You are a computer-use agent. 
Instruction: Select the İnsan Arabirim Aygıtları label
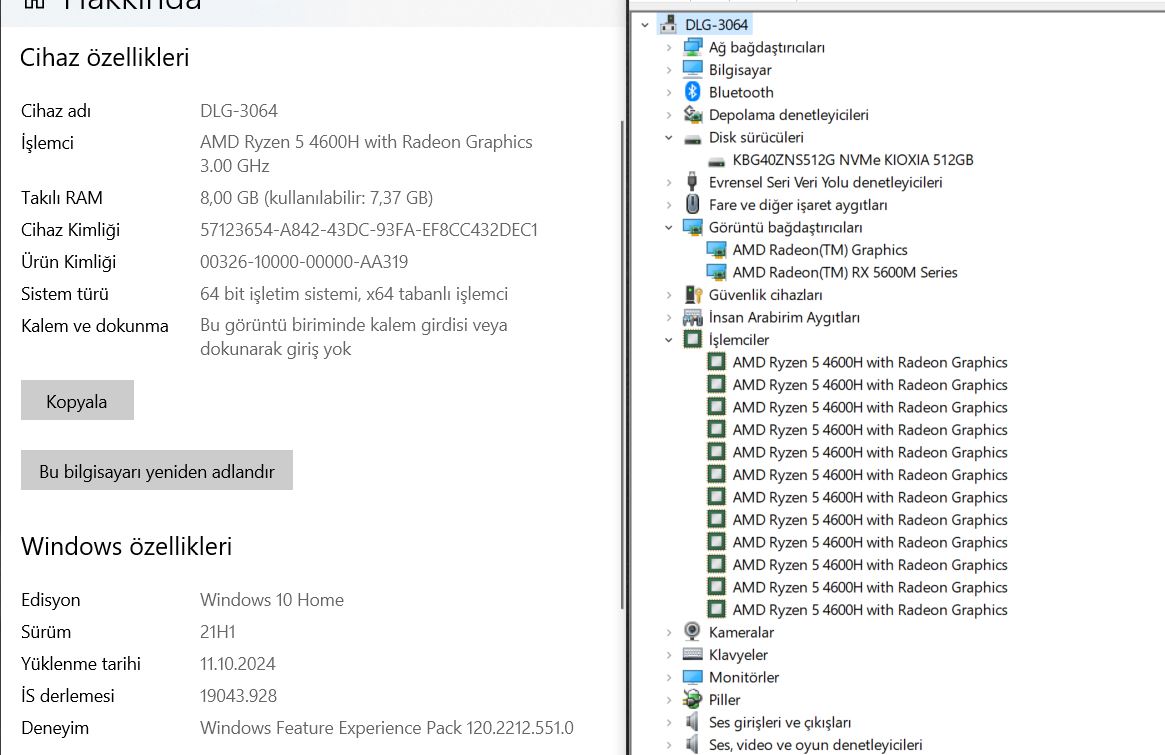[x=784, y=317]
